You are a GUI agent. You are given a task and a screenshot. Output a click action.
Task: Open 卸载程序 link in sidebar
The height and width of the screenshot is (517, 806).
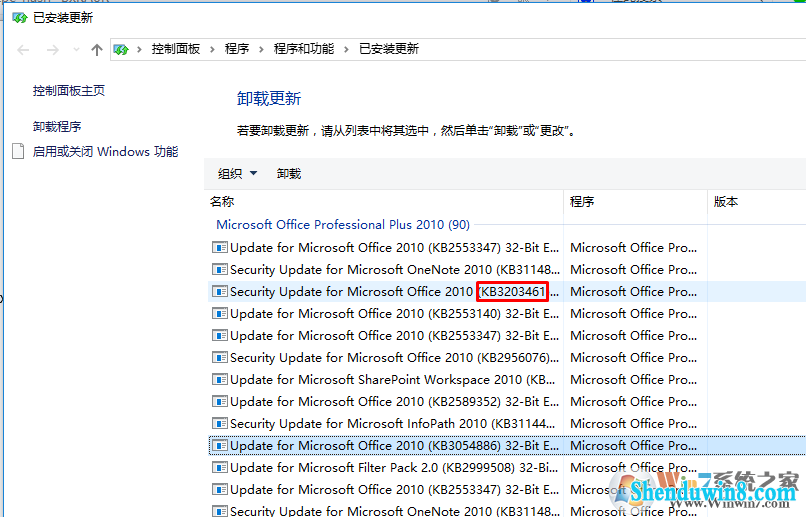[x=57, y=126]
